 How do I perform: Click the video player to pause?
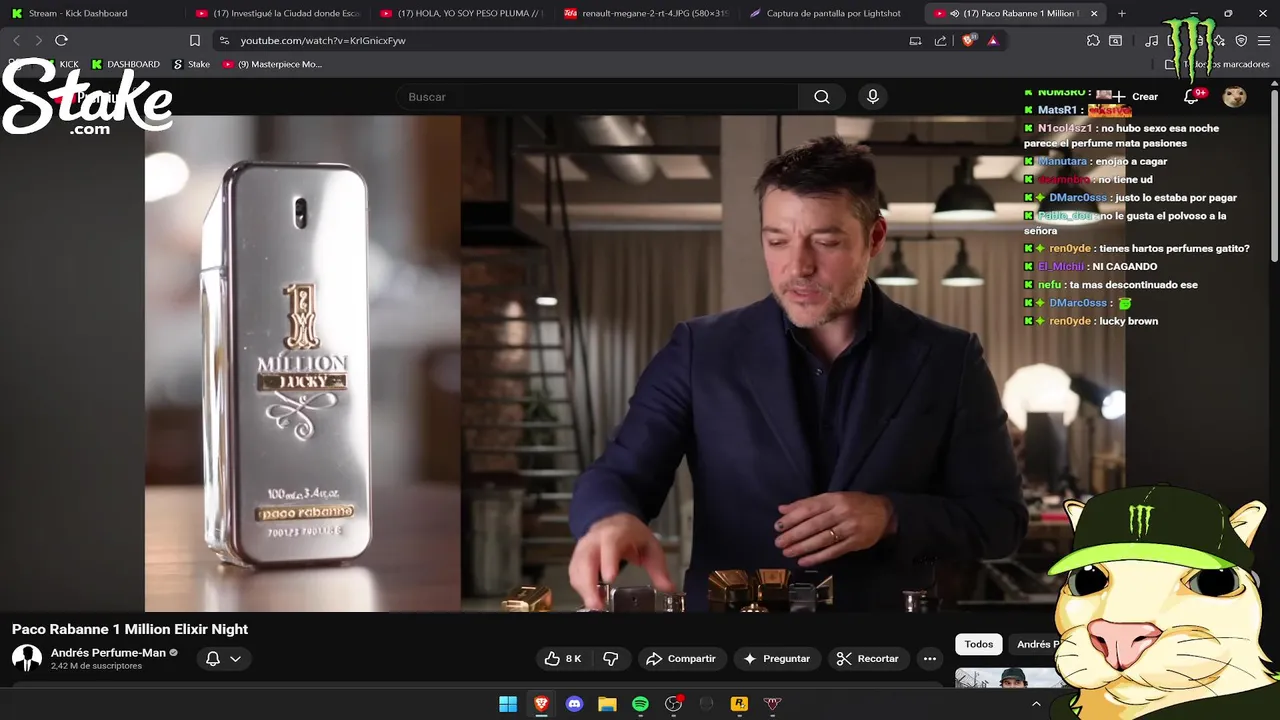635,362
